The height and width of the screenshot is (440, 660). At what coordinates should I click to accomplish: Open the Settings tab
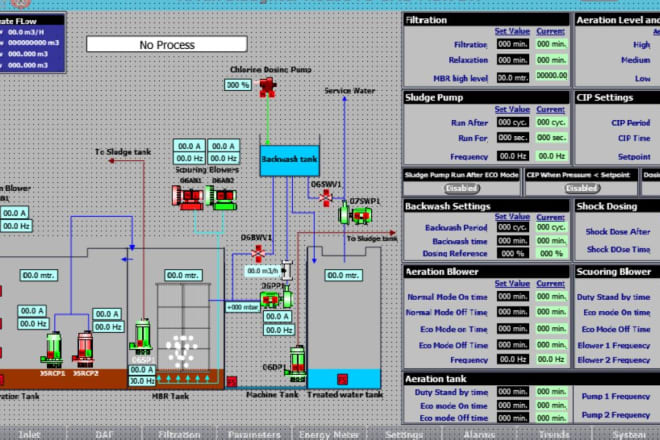404,434
